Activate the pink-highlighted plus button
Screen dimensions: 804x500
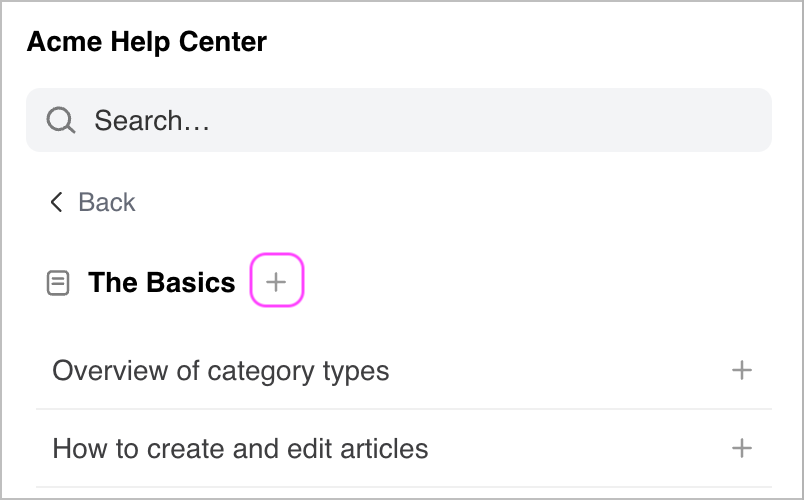(x=276, y=280)
